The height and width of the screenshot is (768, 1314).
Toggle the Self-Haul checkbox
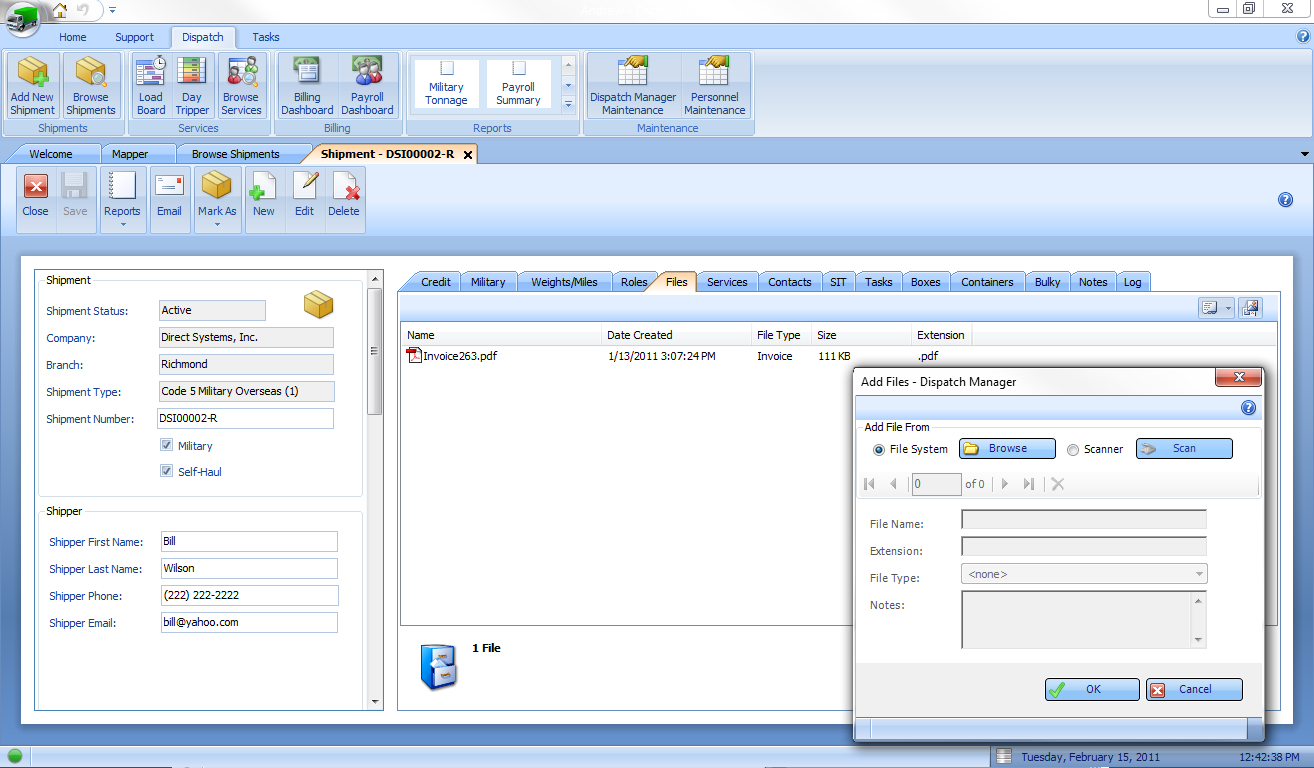coord(167,471)
